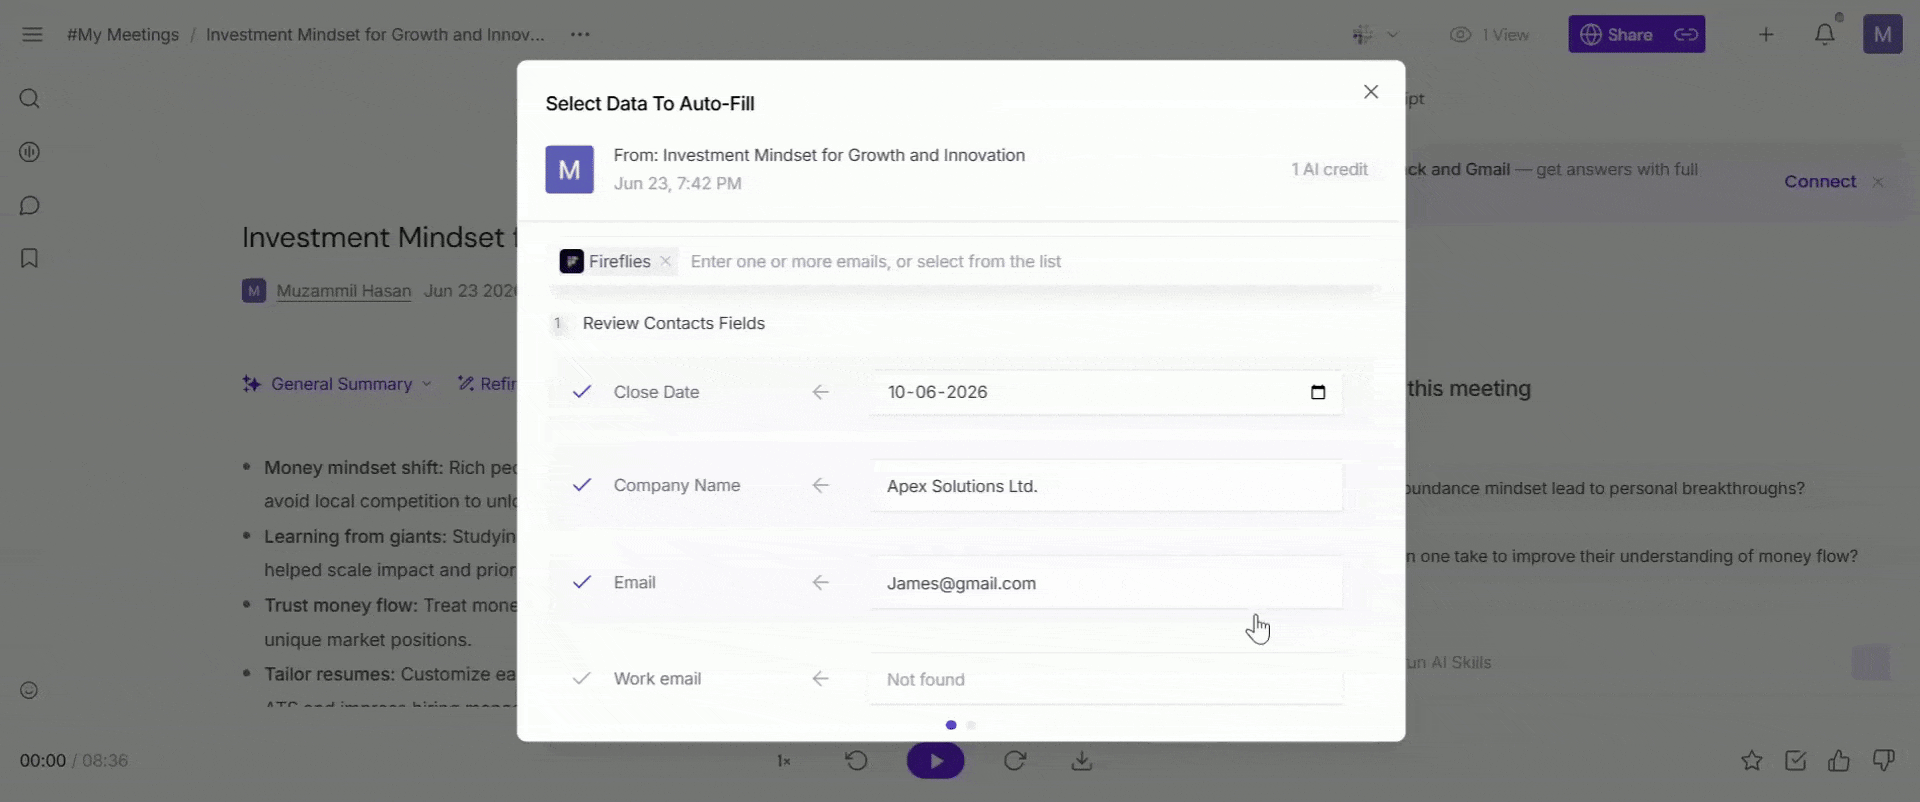
Task: Skip forward with the forward icon
Action: (x=1015, y=761)
